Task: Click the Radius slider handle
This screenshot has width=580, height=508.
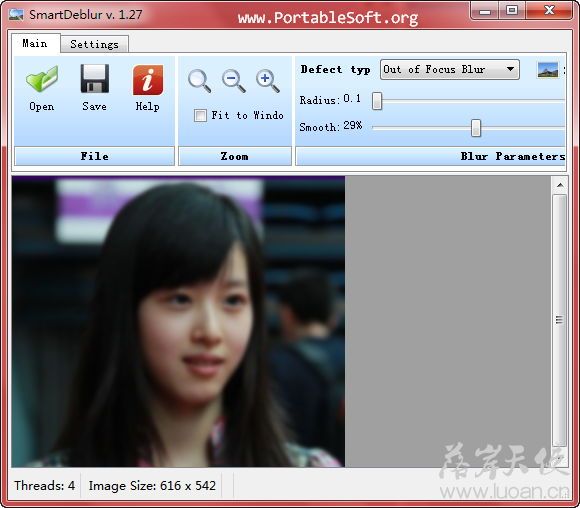Action: tap(377, 101)
